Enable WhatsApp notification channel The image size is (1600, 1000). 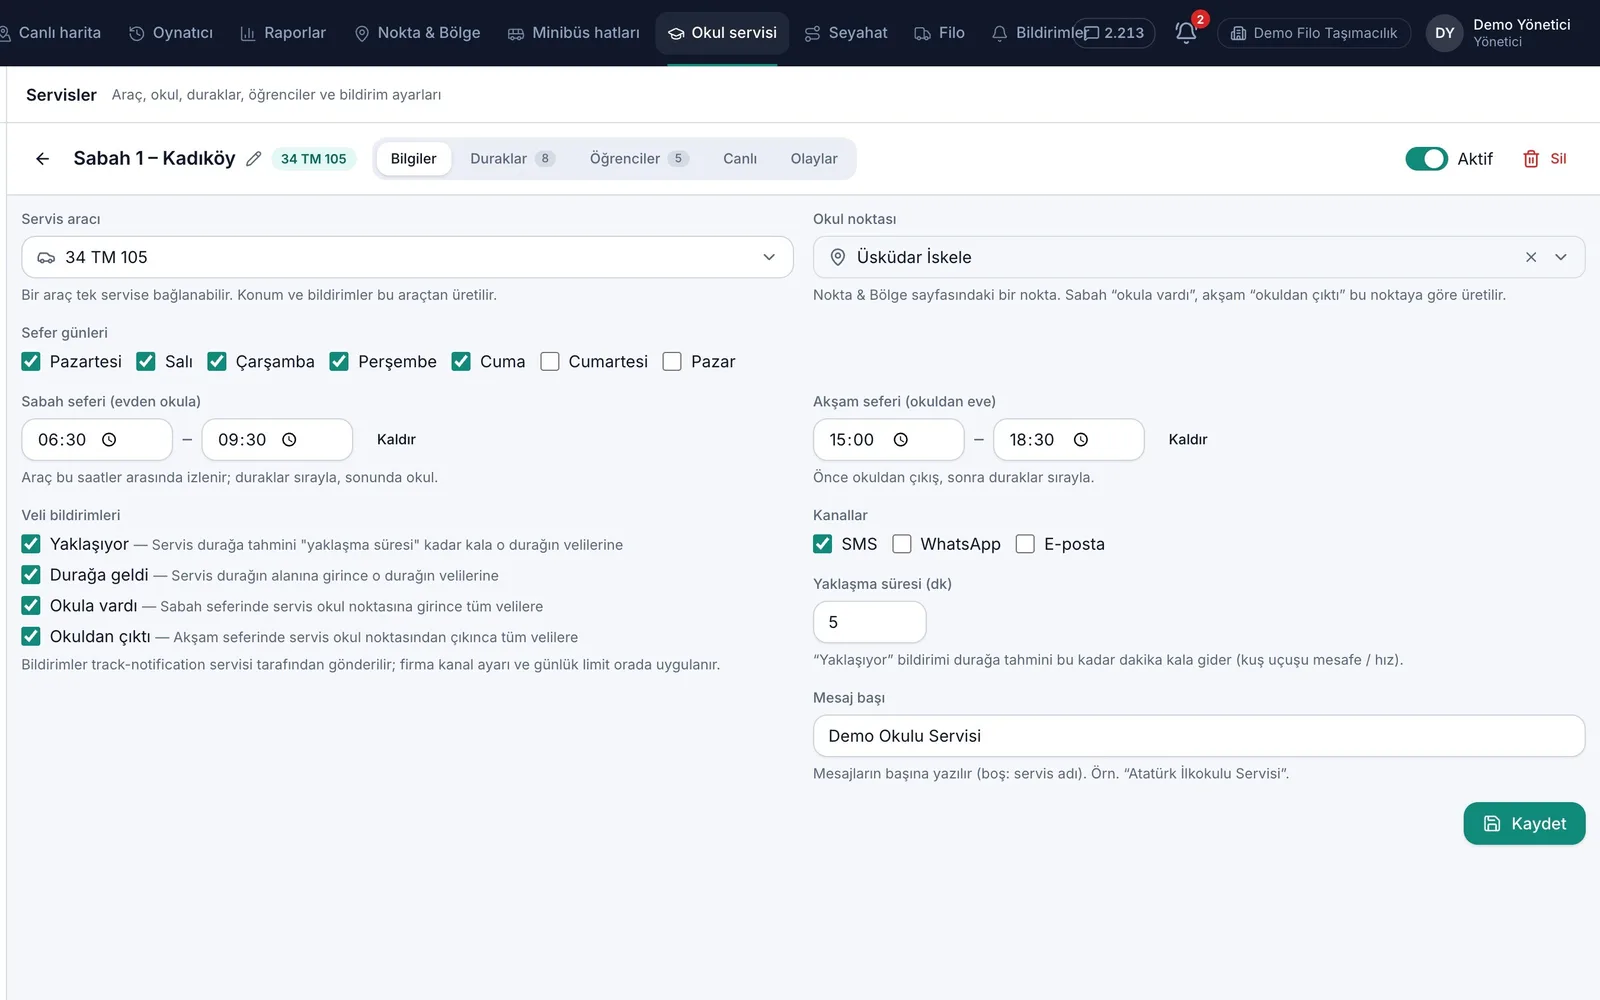coord(902,544)
